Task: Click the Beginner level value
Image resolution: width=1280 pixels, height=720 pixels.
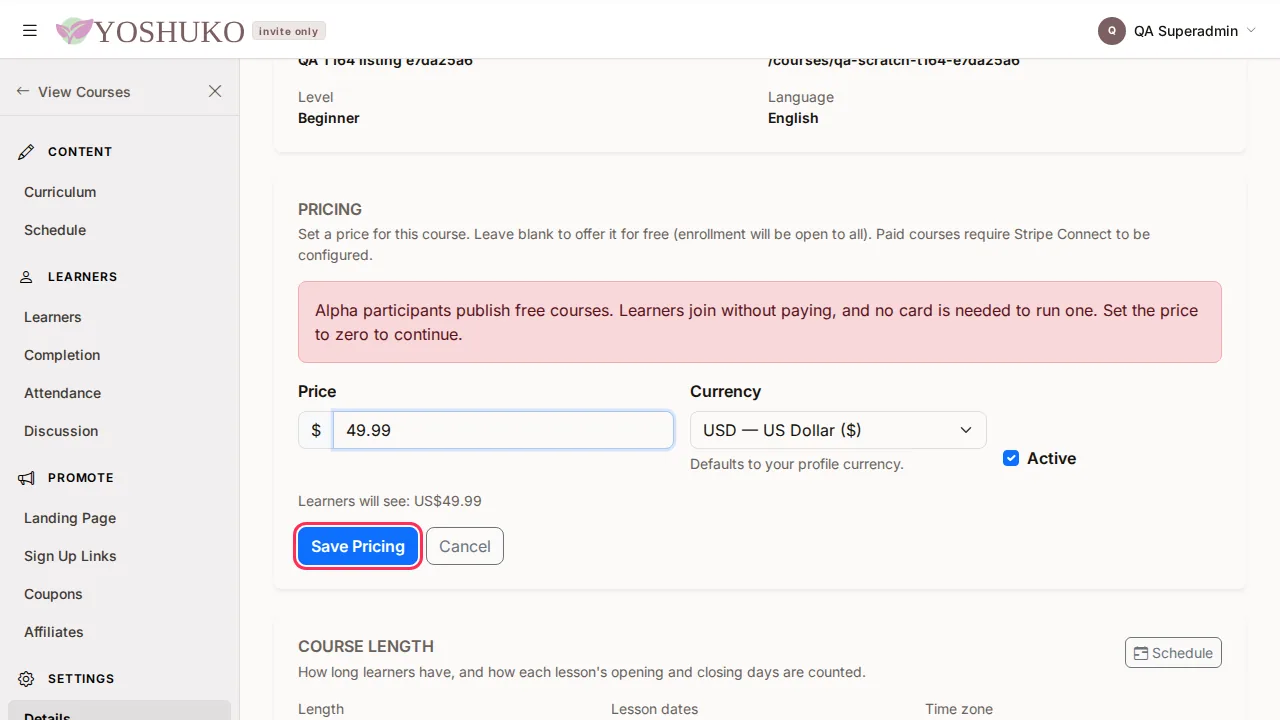Action: (329, 118)
